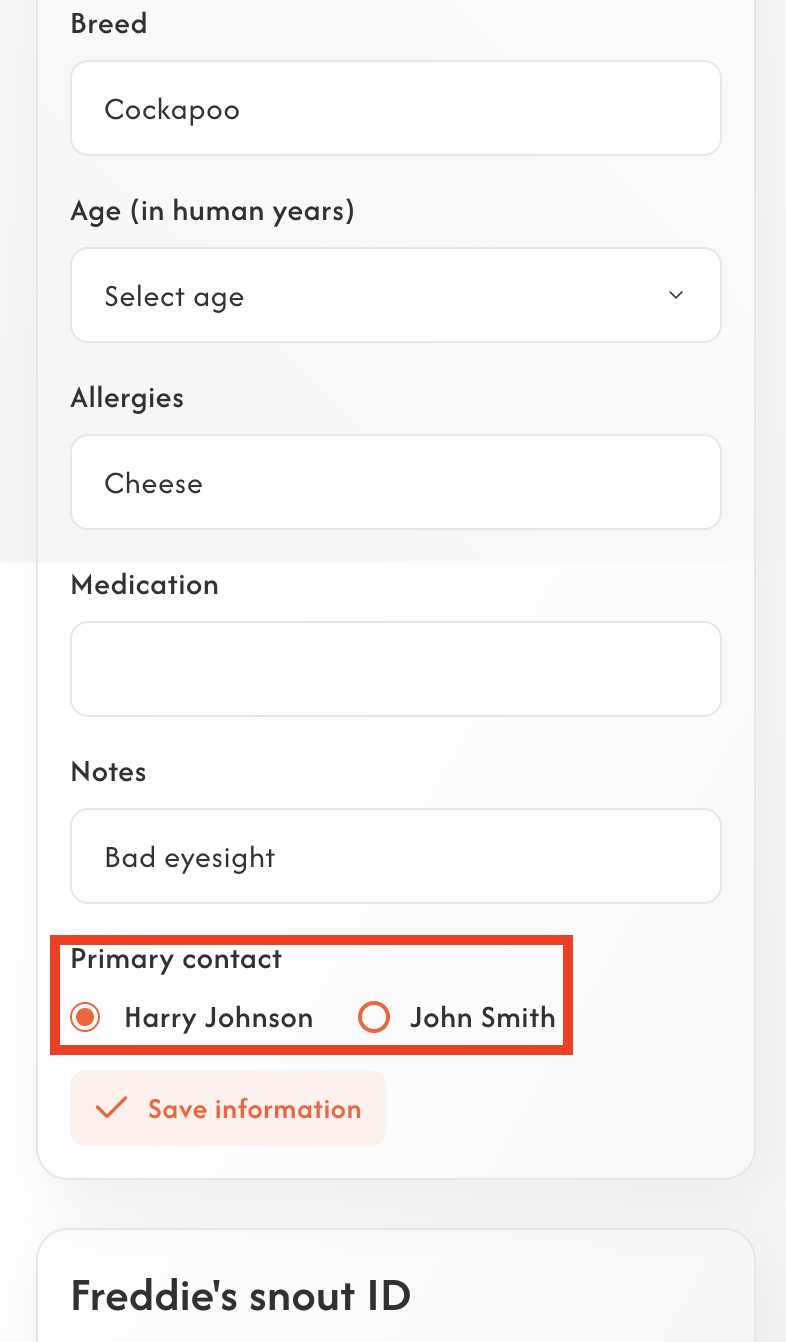Click into the empty Medication field
The height and width of the screenshot is (1342, 786).
click(395, 670)
